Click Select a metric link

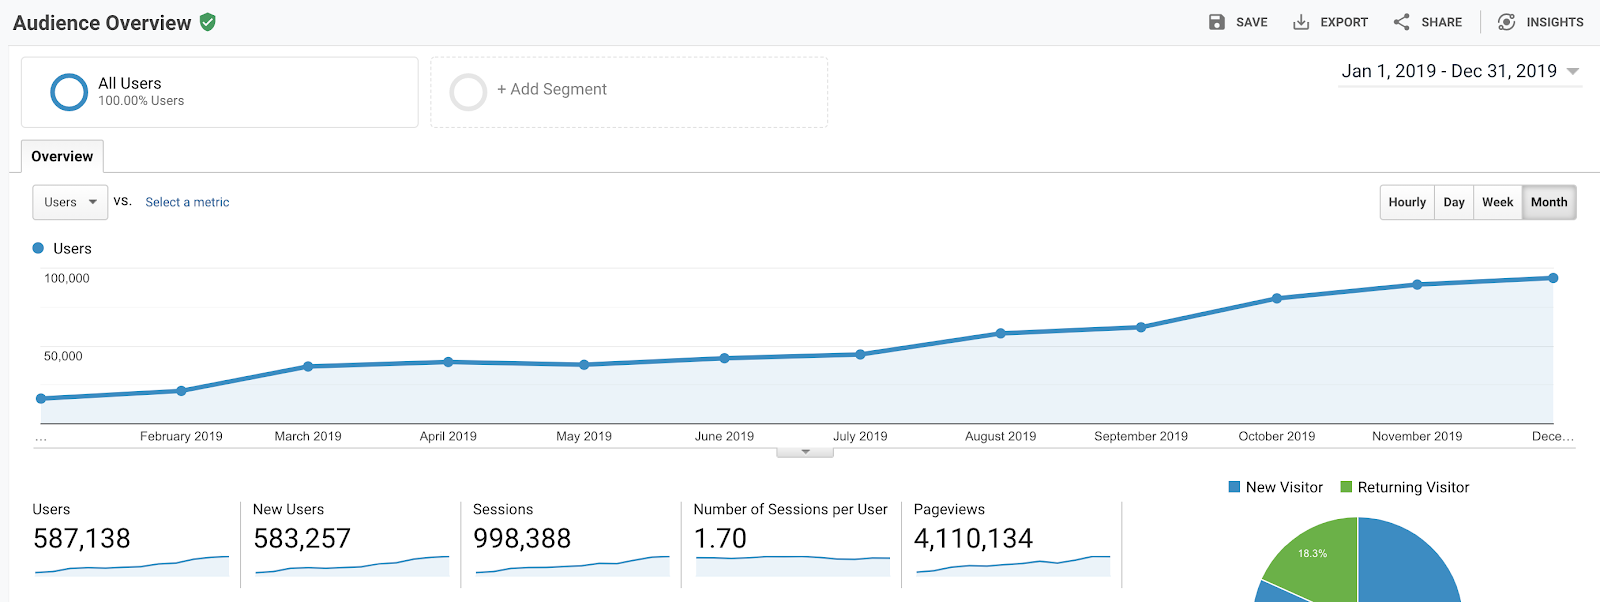pos(187,202)
